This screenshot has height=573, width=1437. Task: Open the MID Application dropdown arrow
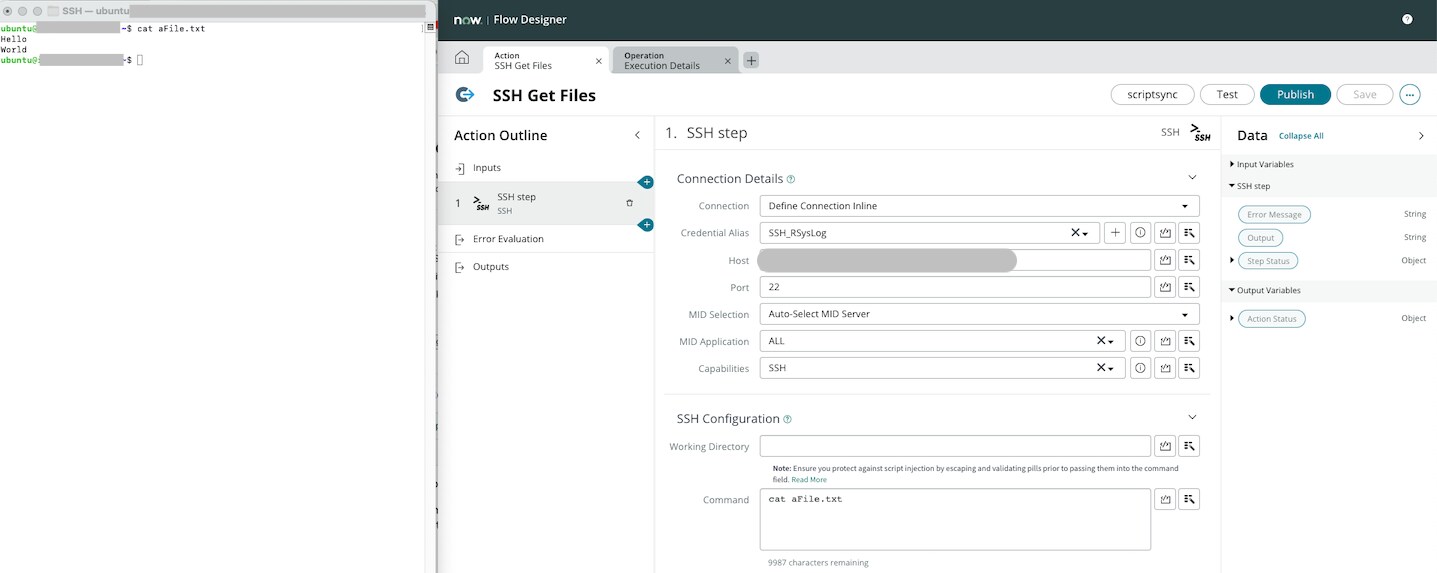(1111, 342)
